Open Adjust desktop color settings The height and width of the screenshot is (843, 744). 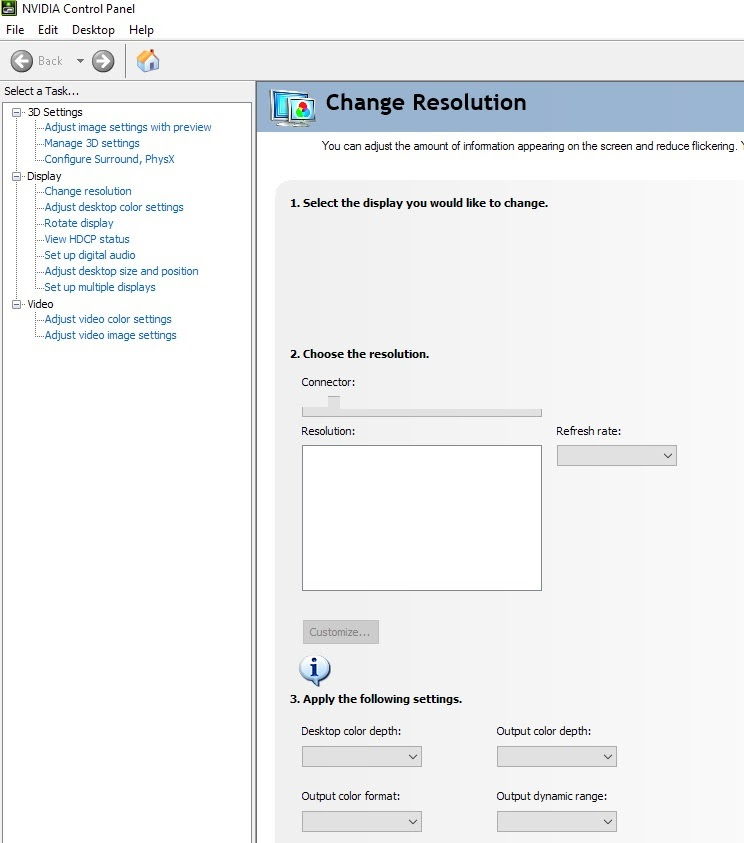[x=114, y=208]
